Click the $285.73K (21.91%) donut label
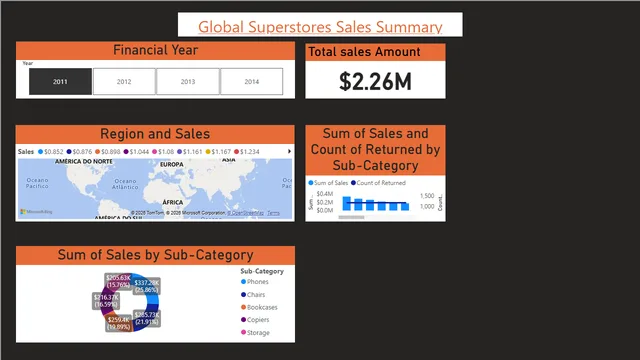 click(x=147, y=318)
